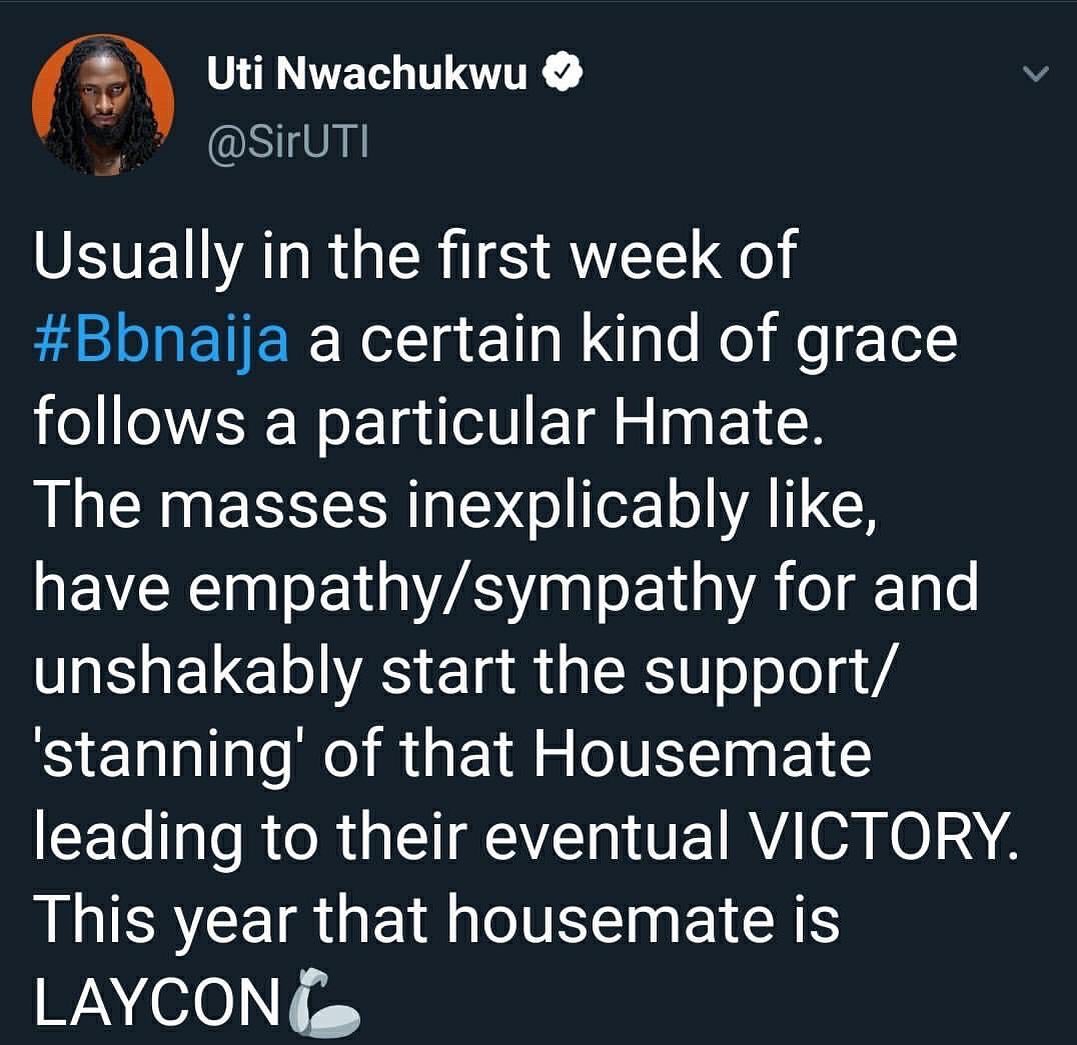Click the first word Usually
Viewport: 1077px width, 1045px height.
click(138, 258)
